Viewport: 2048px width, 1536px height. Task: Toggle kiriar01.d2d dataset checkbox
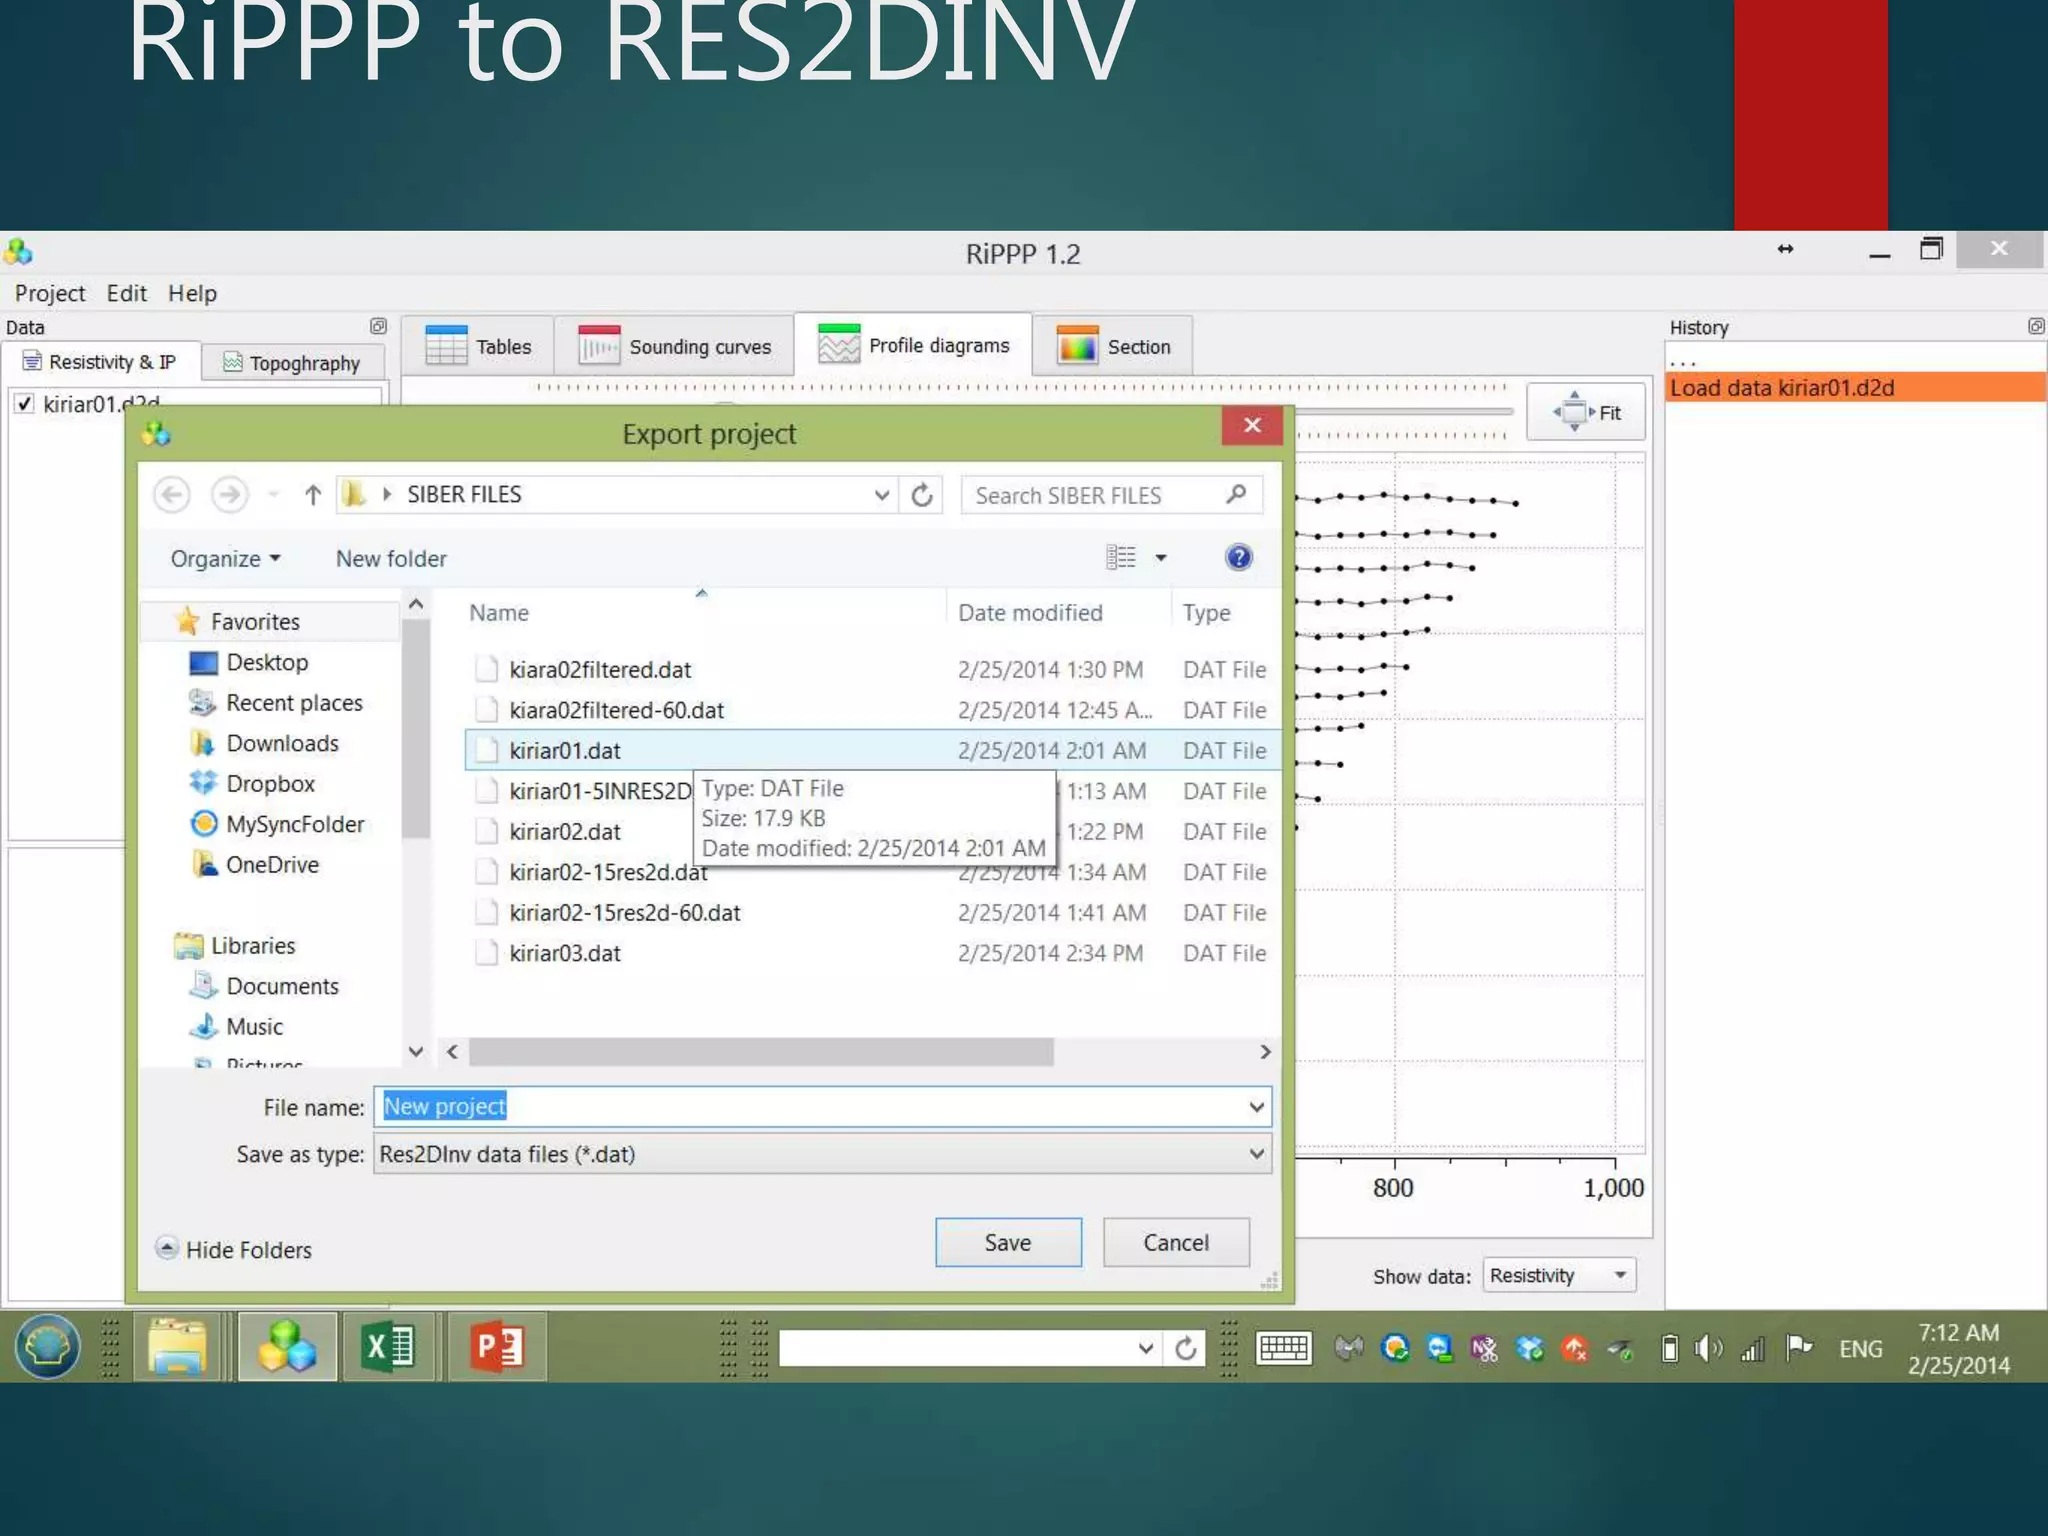[24, 403]
